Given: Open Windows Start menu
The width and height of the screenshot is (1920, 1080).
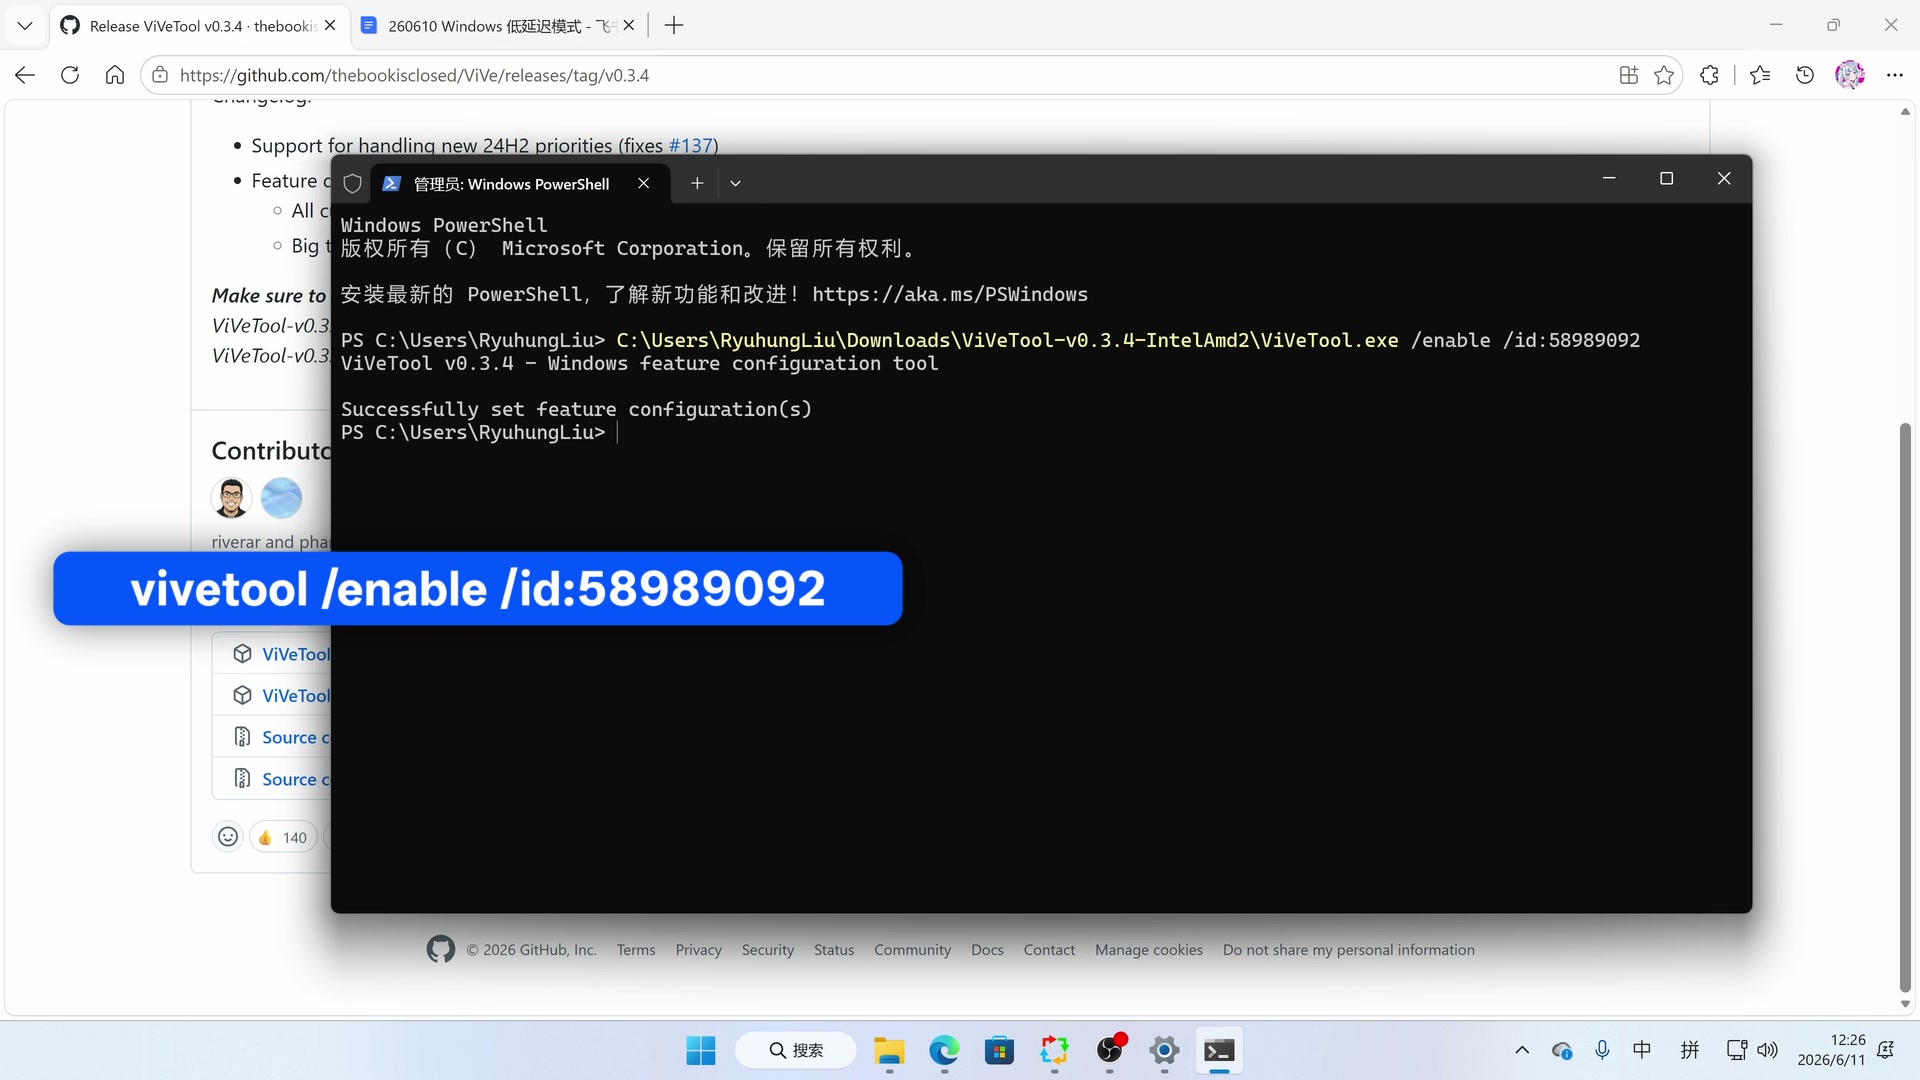Looking at the screenshot, I should tap(701, 1051).
